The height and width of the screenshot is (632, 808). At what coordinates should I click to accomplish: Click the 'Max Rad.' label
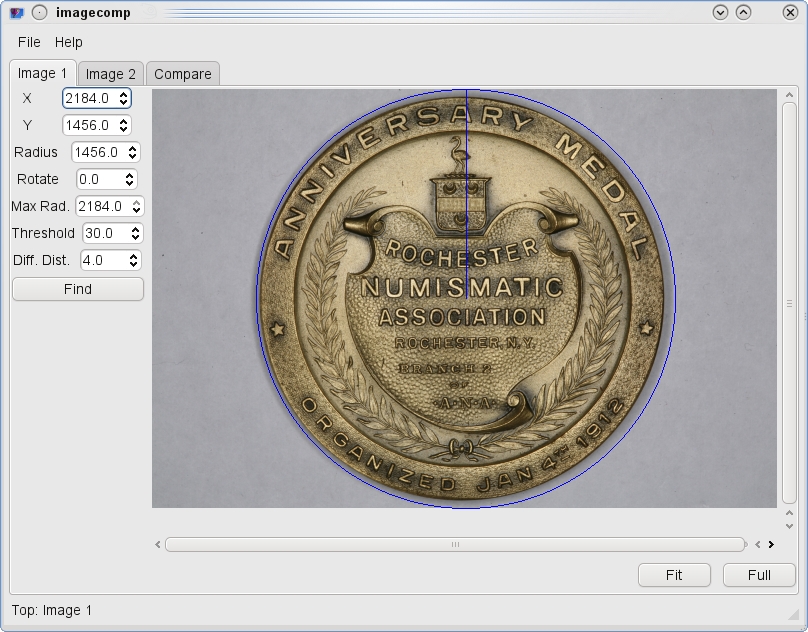point(40,206)
